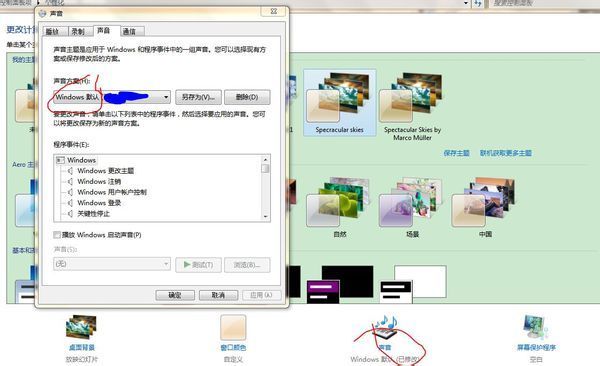Image resolution: width=600 pixels, height=366 pixels.
Task: Click the sound dialog title icon
Action: coord(42,13)
